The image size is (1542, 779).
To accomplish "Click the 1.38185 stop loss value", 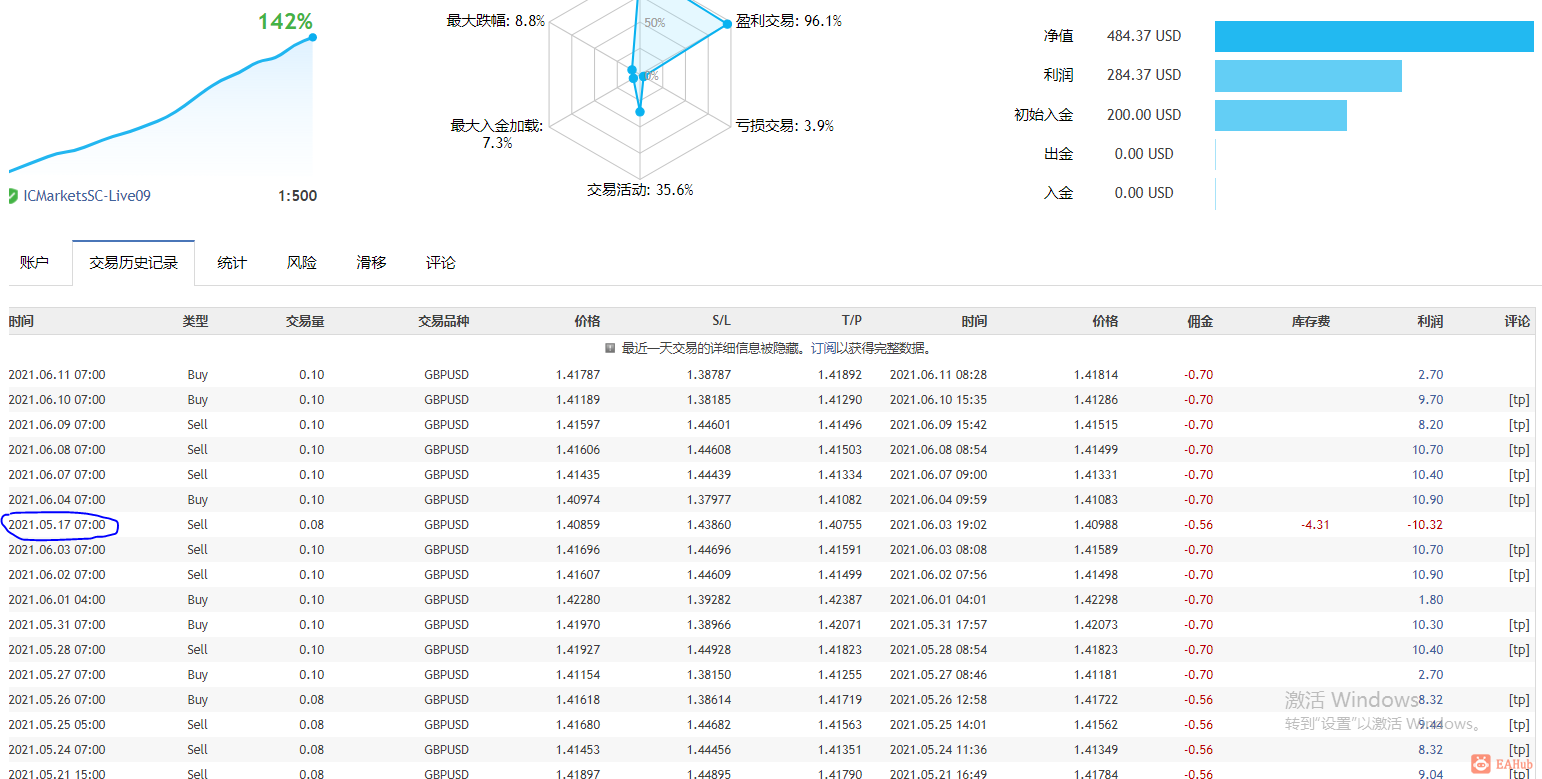I will pyautogui.click(x=709, y=400).
